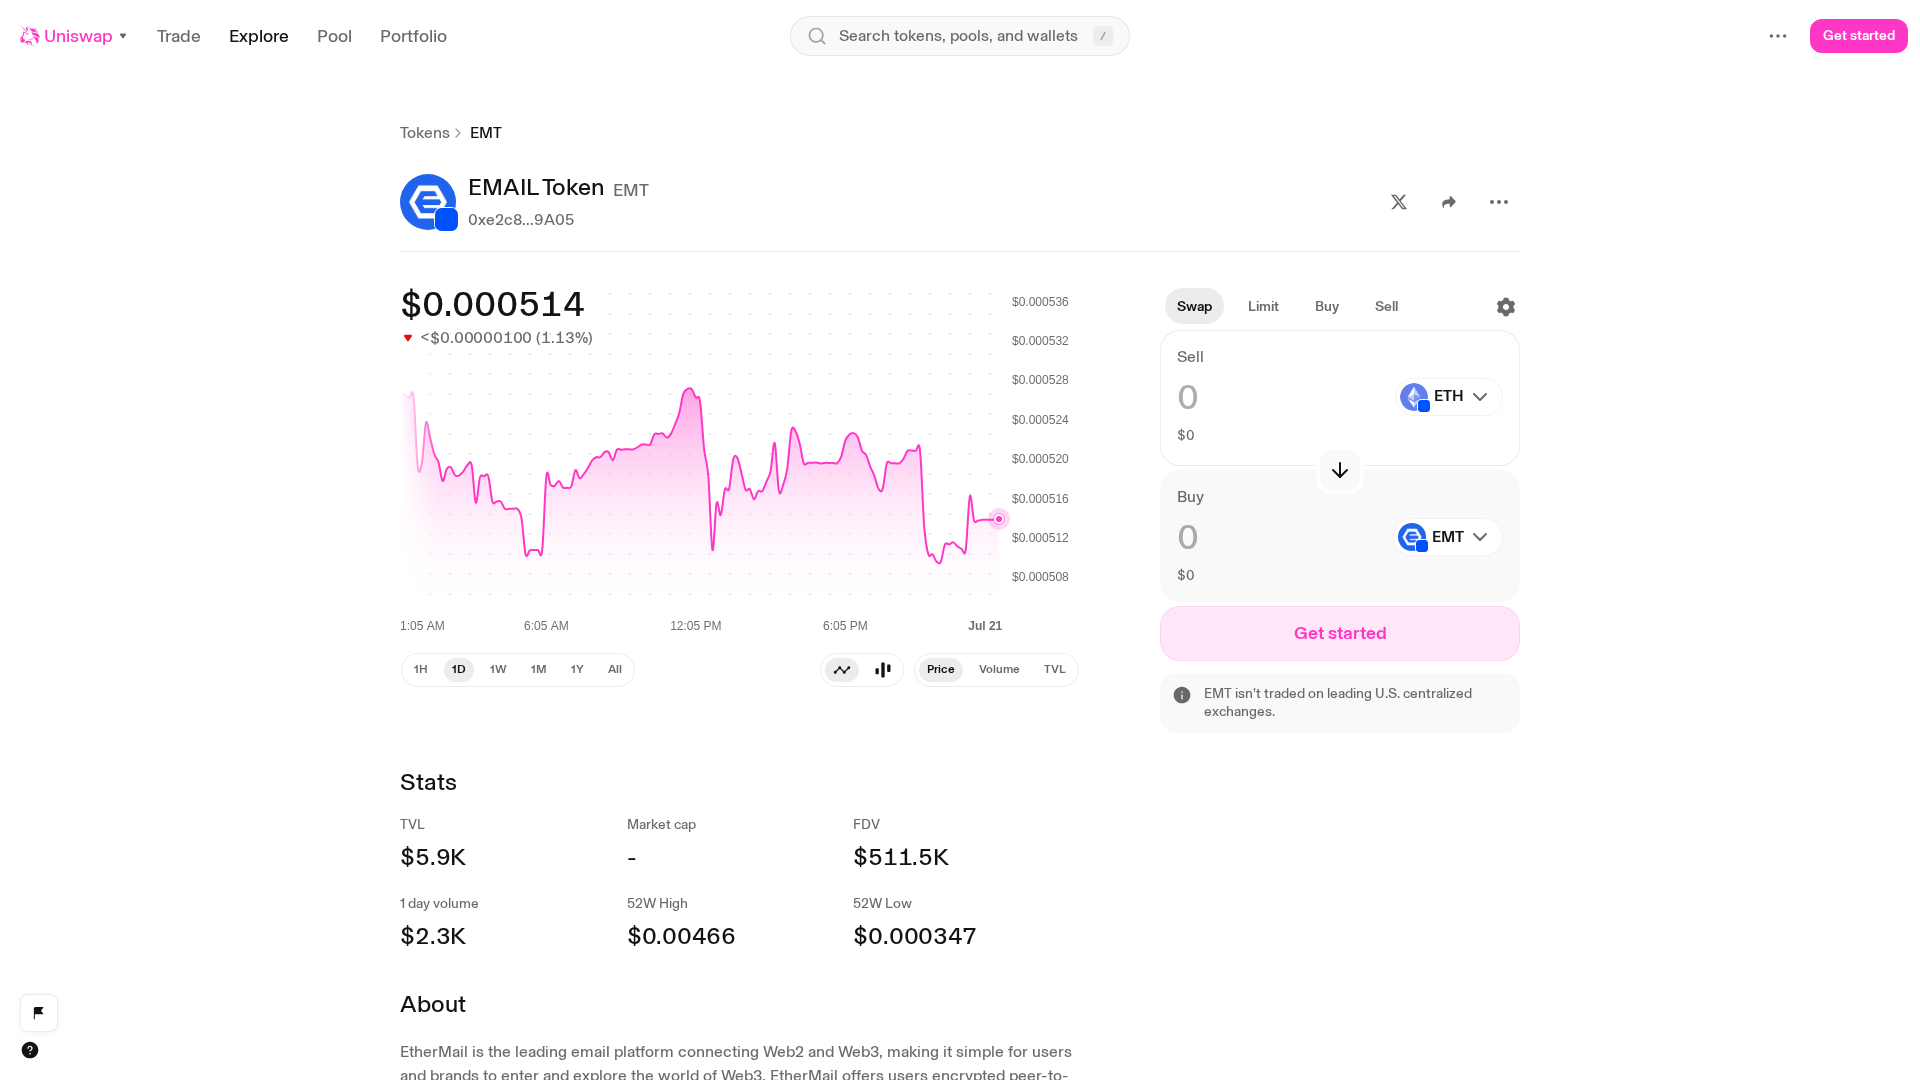Expand the Uniswap logo dropdown arrow
Screen dimensions: 1920x1080
click(x=123, y=36)
